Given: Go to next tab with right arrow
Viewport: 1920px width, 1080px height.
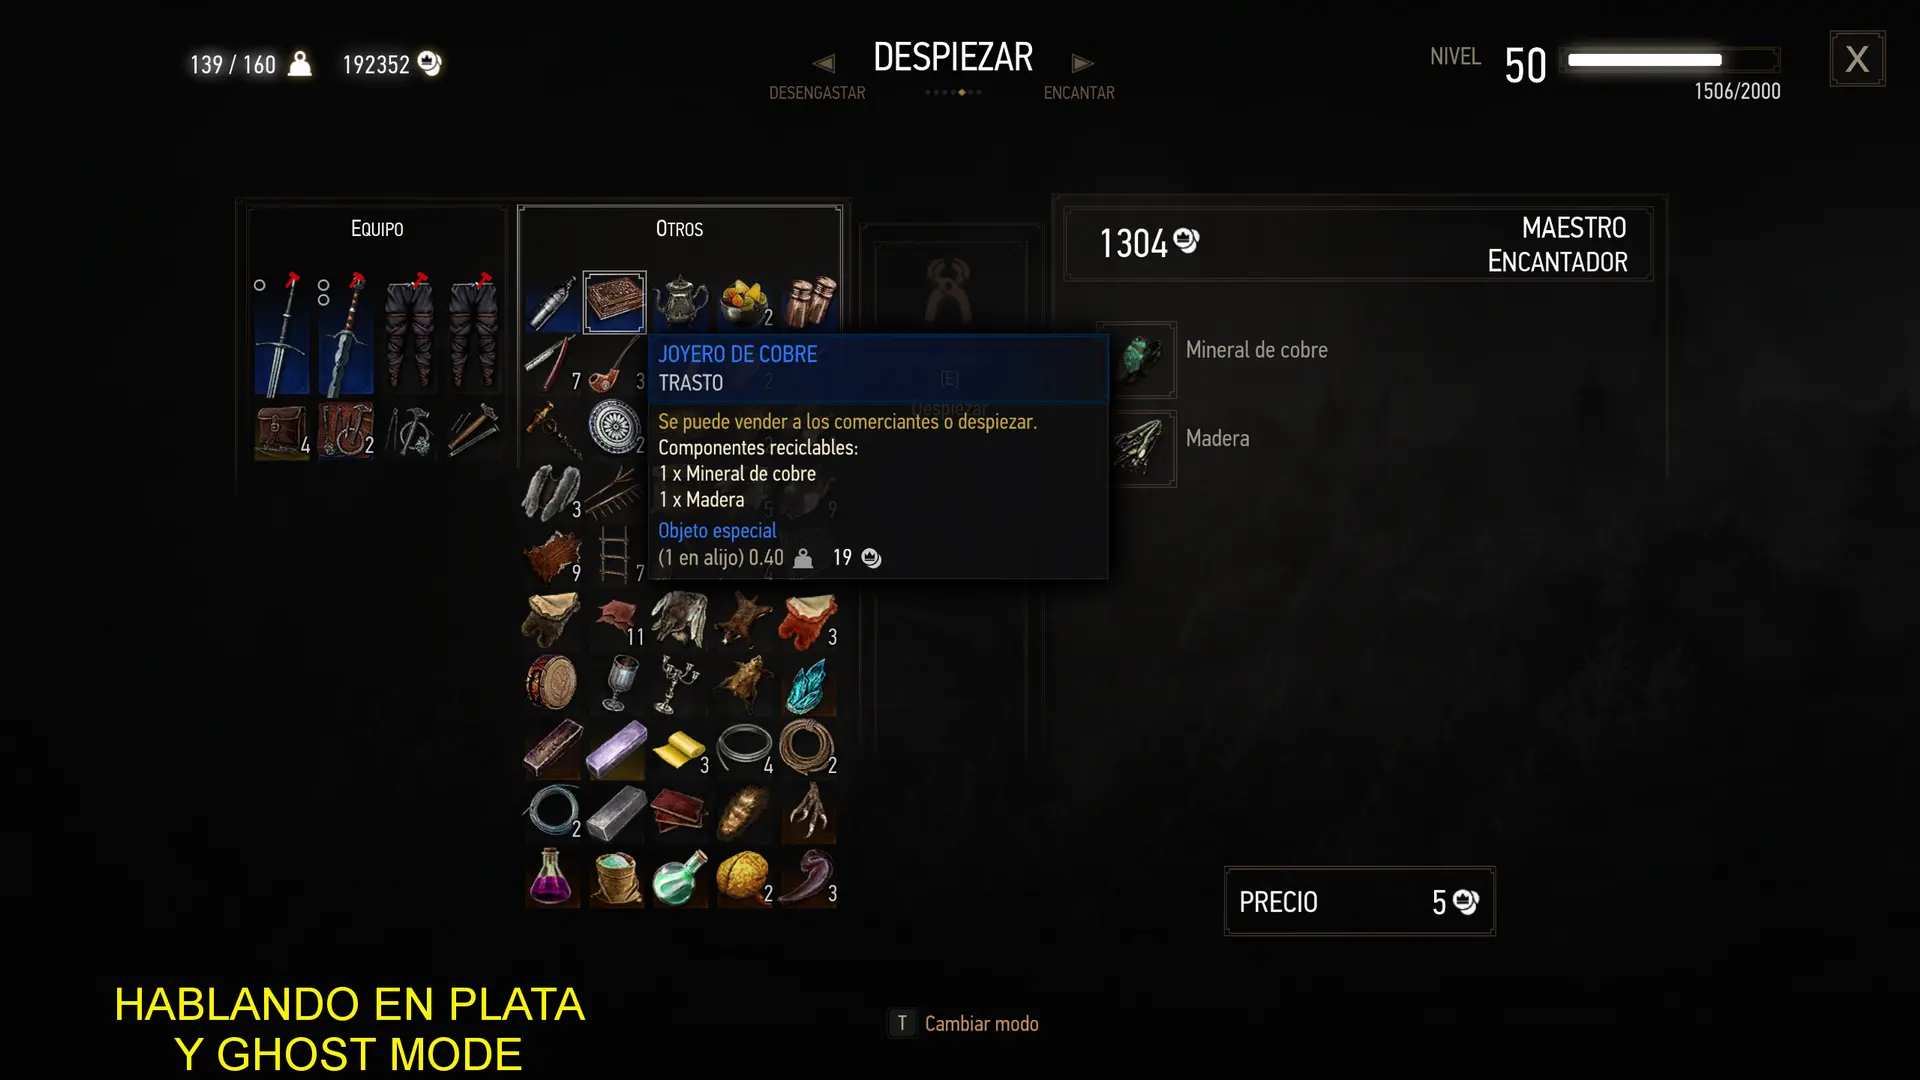Looking at the screenshot, I should tap(1082, 63).
